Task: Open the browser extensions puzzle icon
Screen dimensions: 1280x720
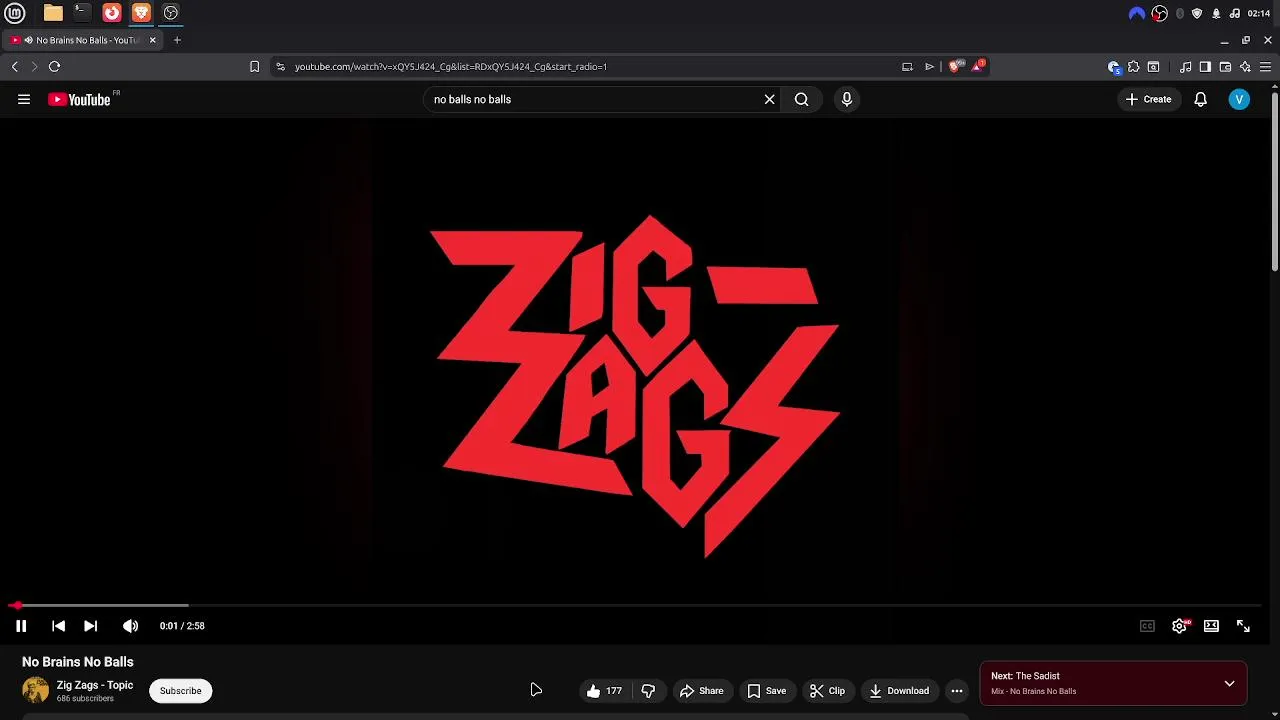Action: (1133, 67)
